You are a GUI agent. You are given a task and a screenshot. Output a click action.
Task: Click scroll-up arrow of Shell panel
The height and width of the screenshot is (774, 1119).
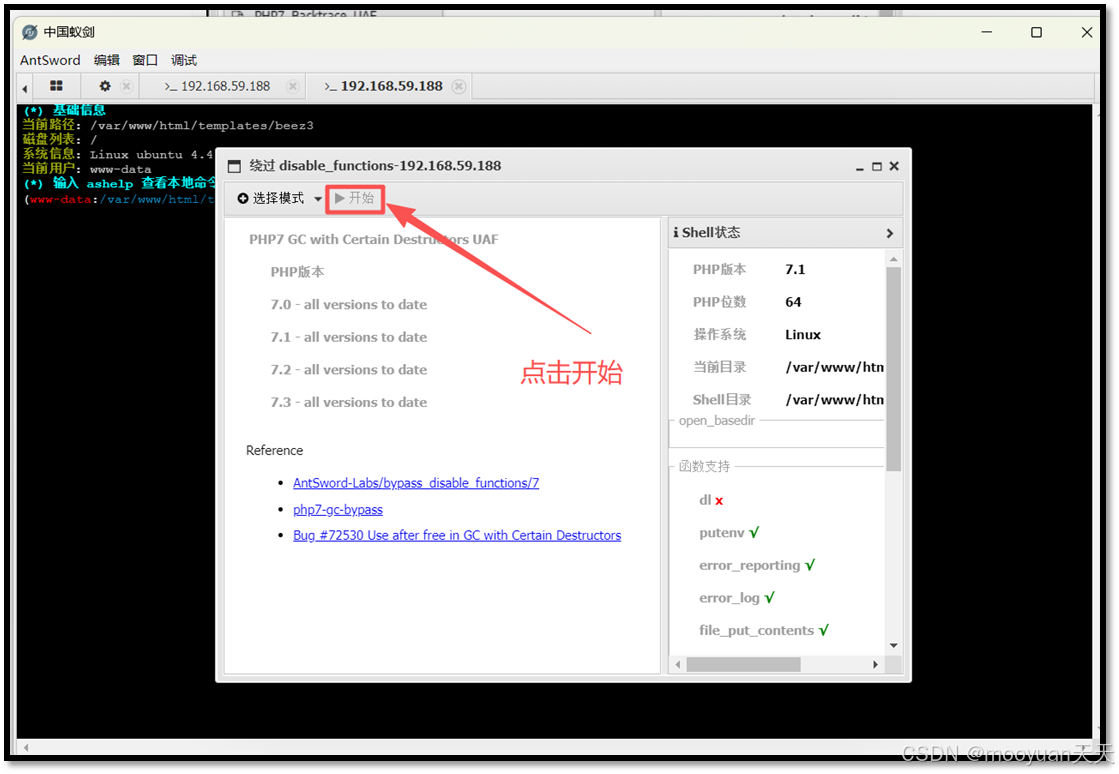click(893, 259)
